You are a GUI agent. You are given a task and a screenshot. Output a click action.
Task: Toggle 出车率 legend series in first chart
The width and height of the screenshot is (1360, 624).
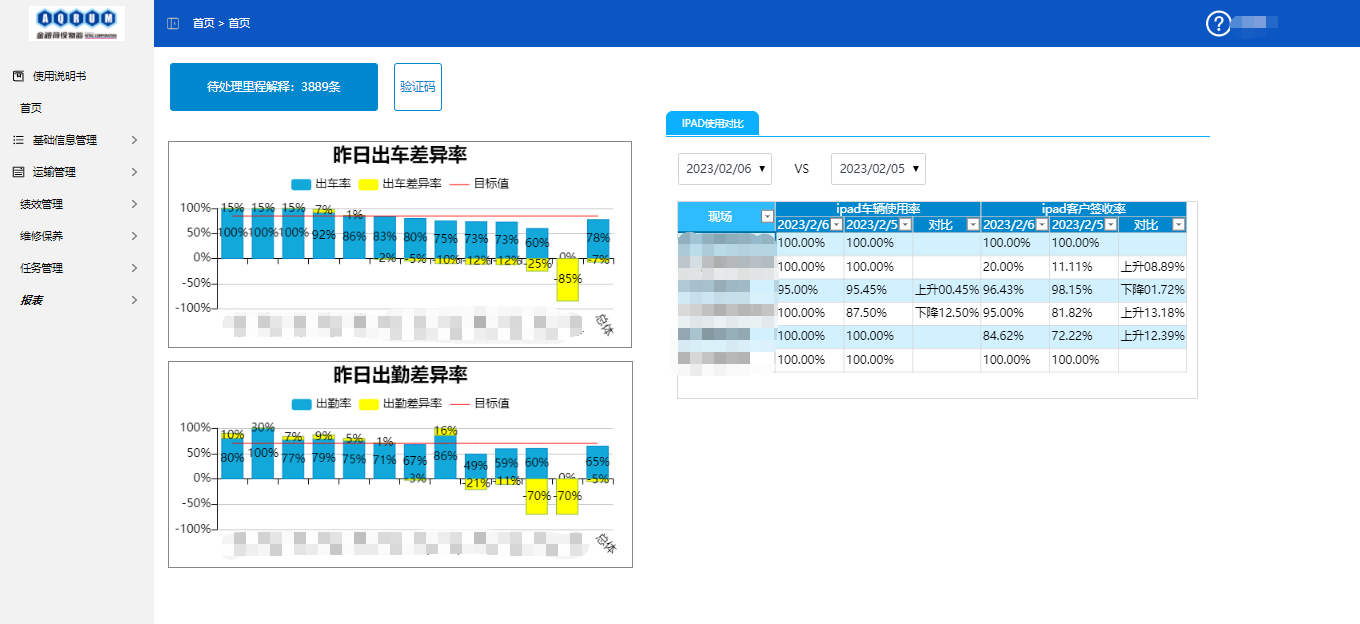click(x=316, y=184)
